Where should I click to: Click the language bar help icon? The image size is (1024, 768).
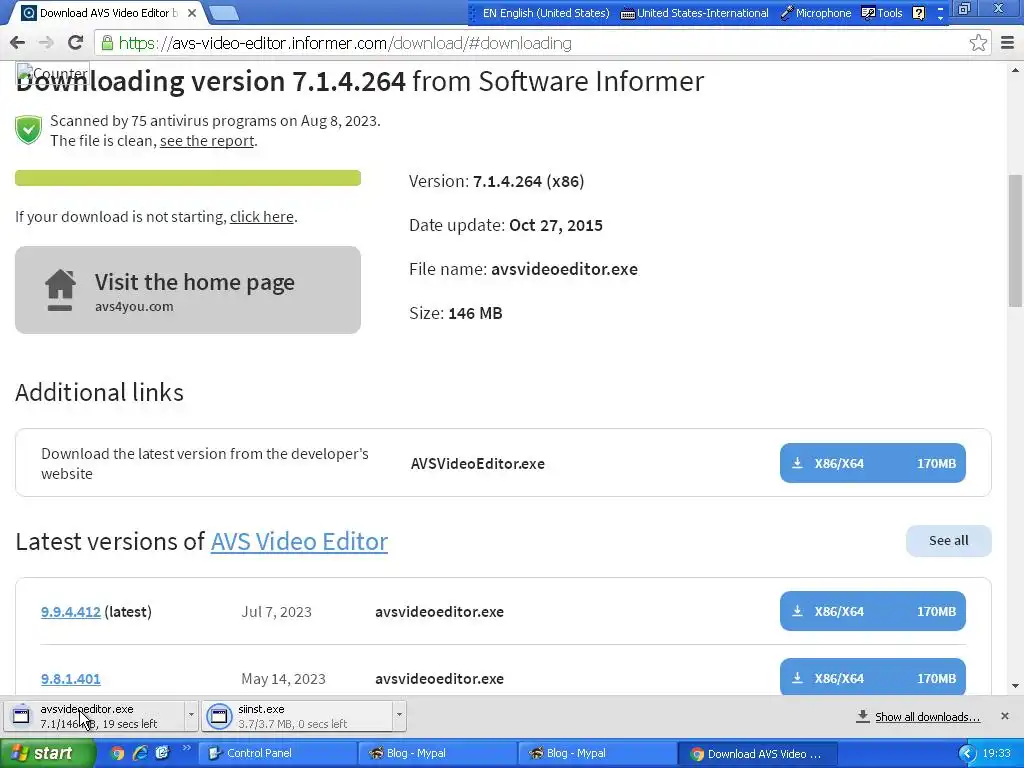(918, 13)
